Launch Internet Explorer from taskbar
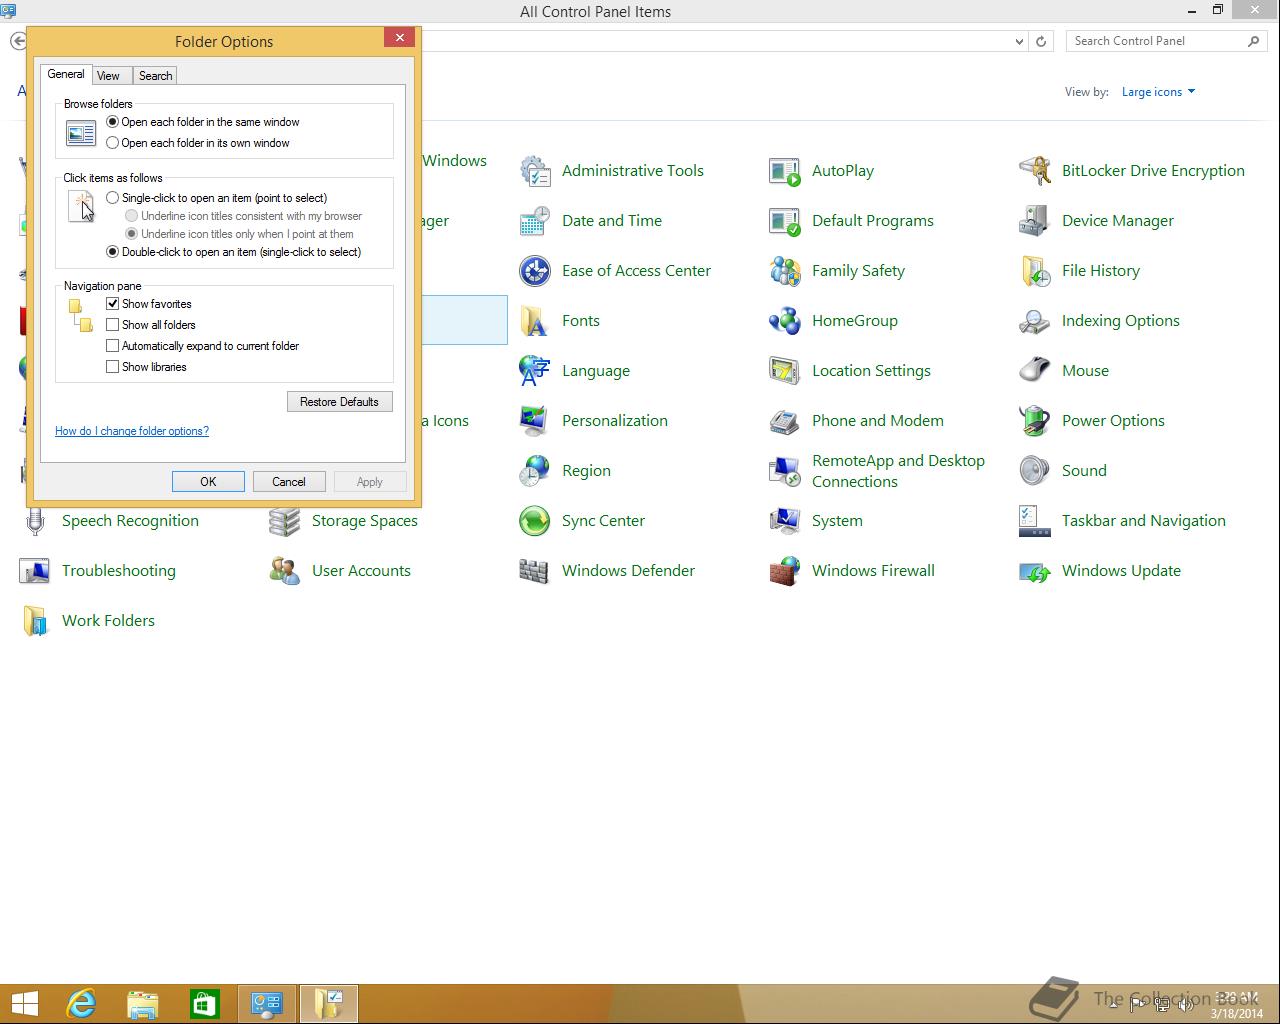Viewport: 1280px width, 1024px height. click(x=80, y=1003)
